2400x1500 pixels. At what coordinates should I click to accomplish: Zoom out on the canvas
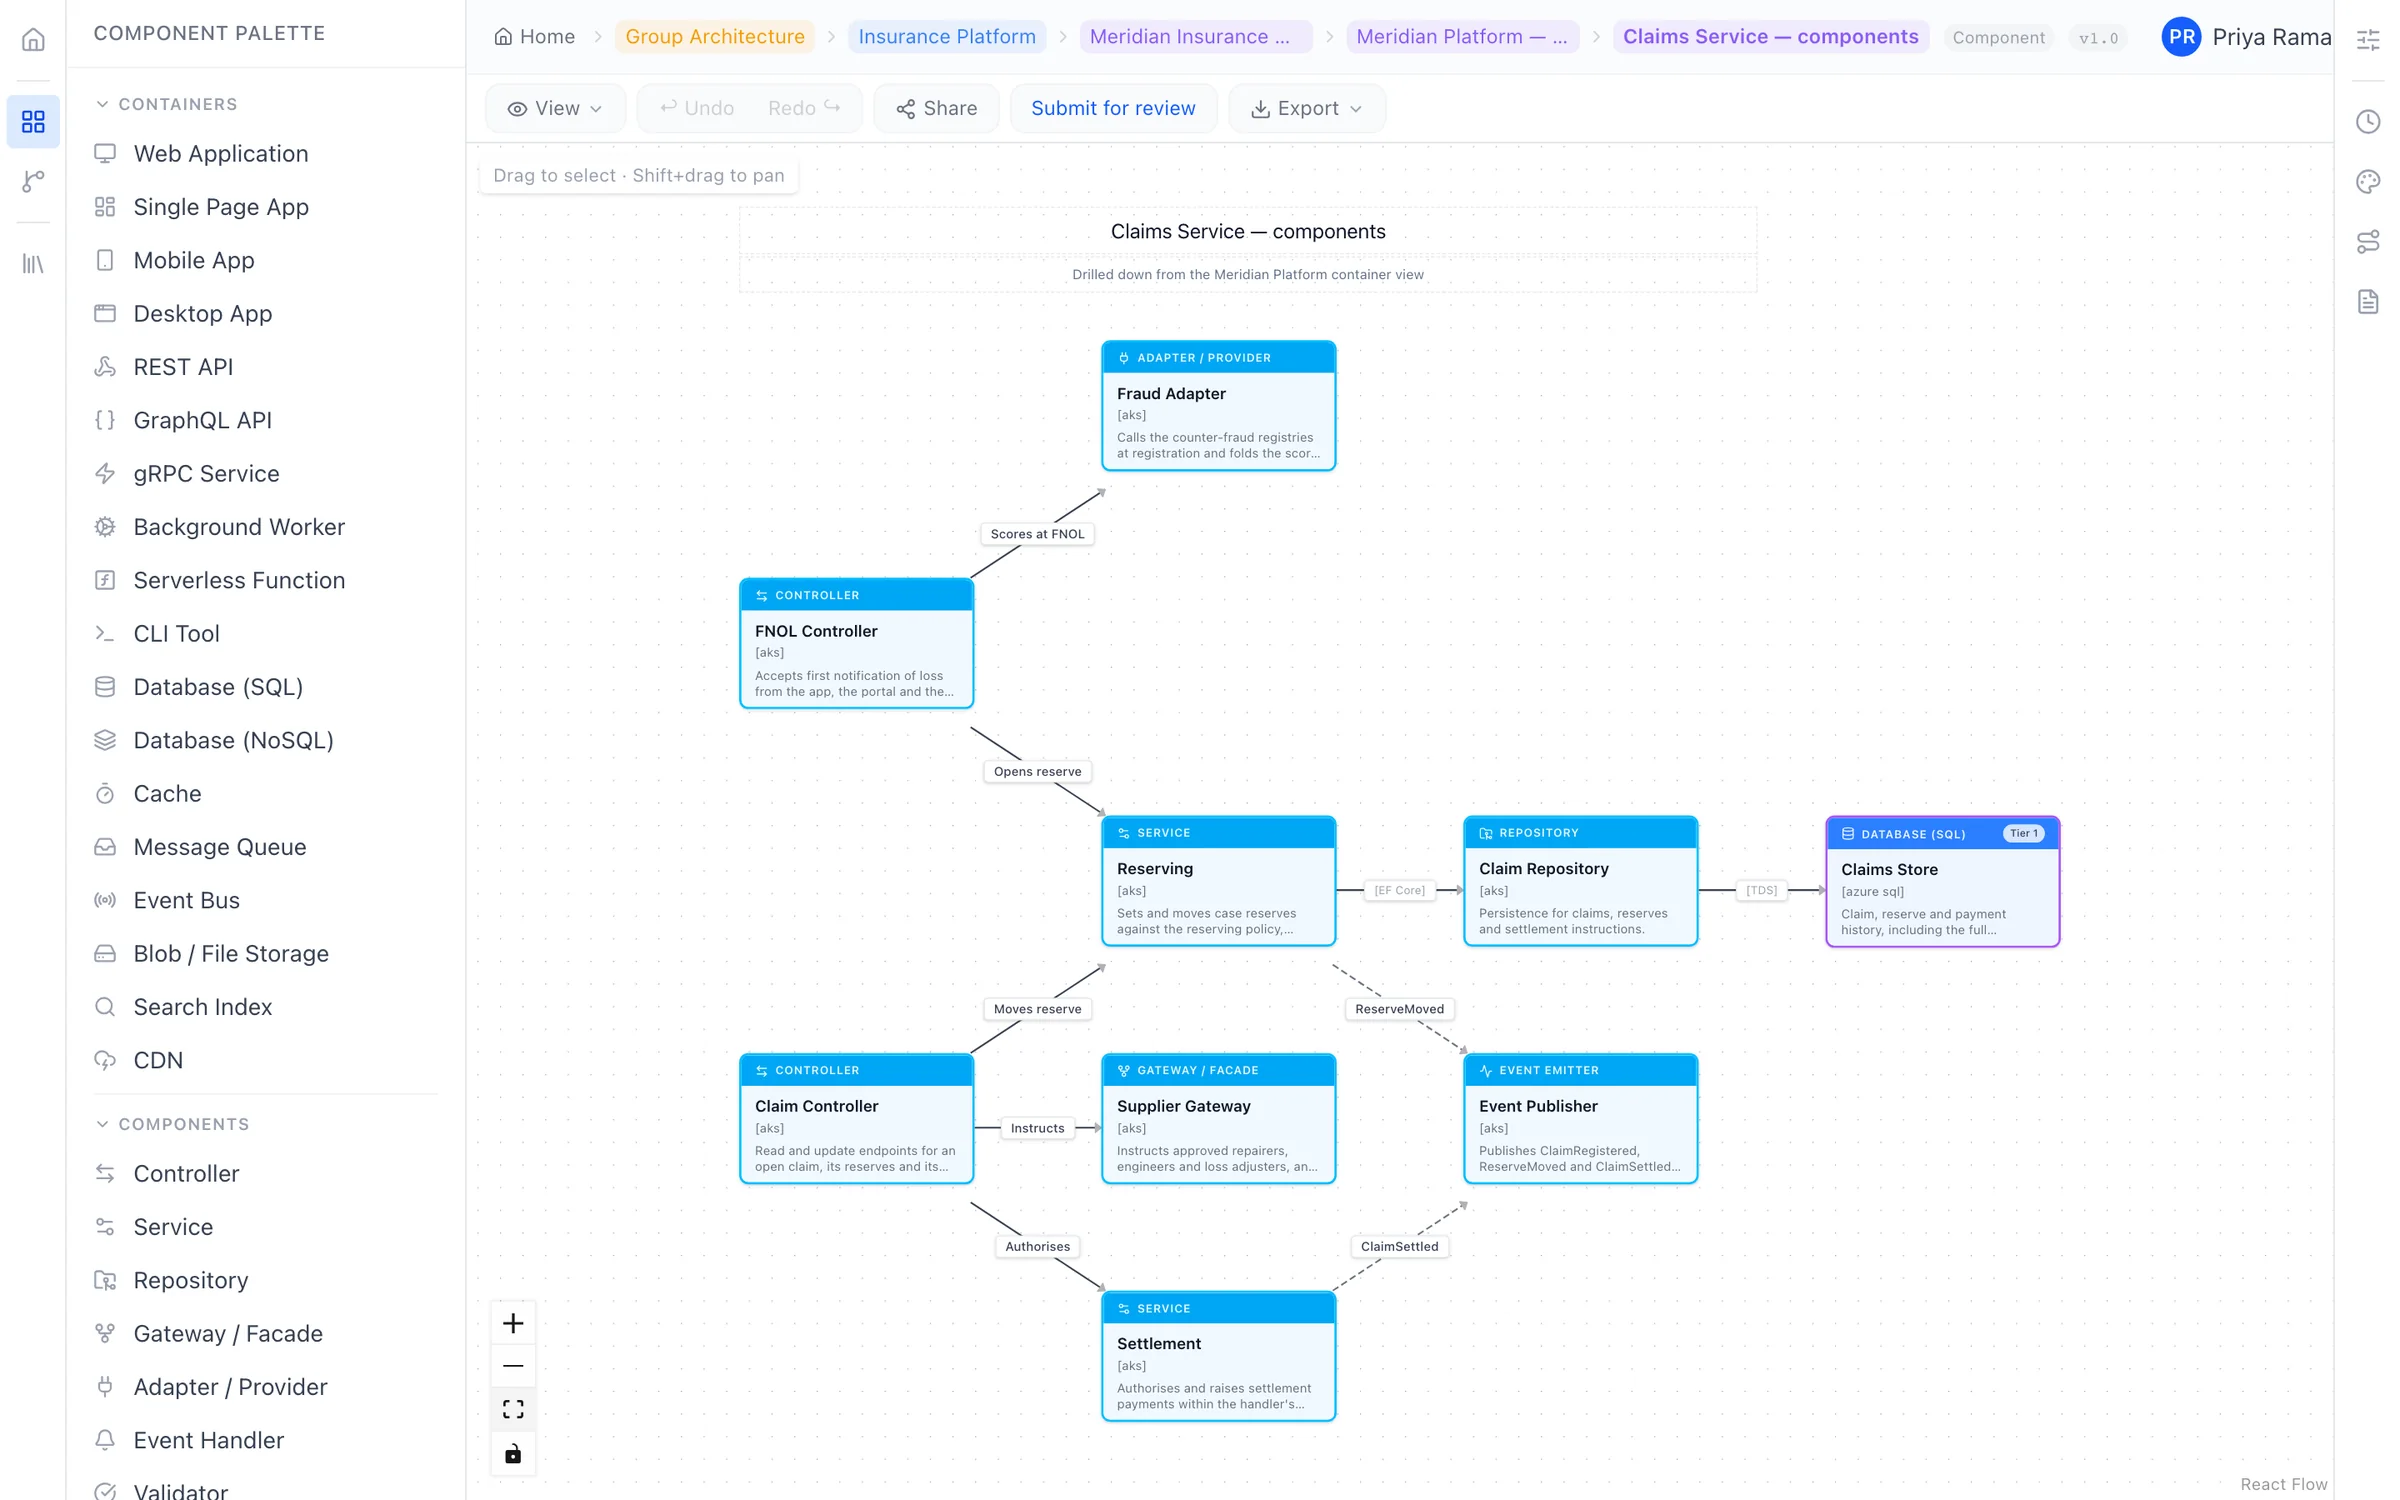[513, 1366]
